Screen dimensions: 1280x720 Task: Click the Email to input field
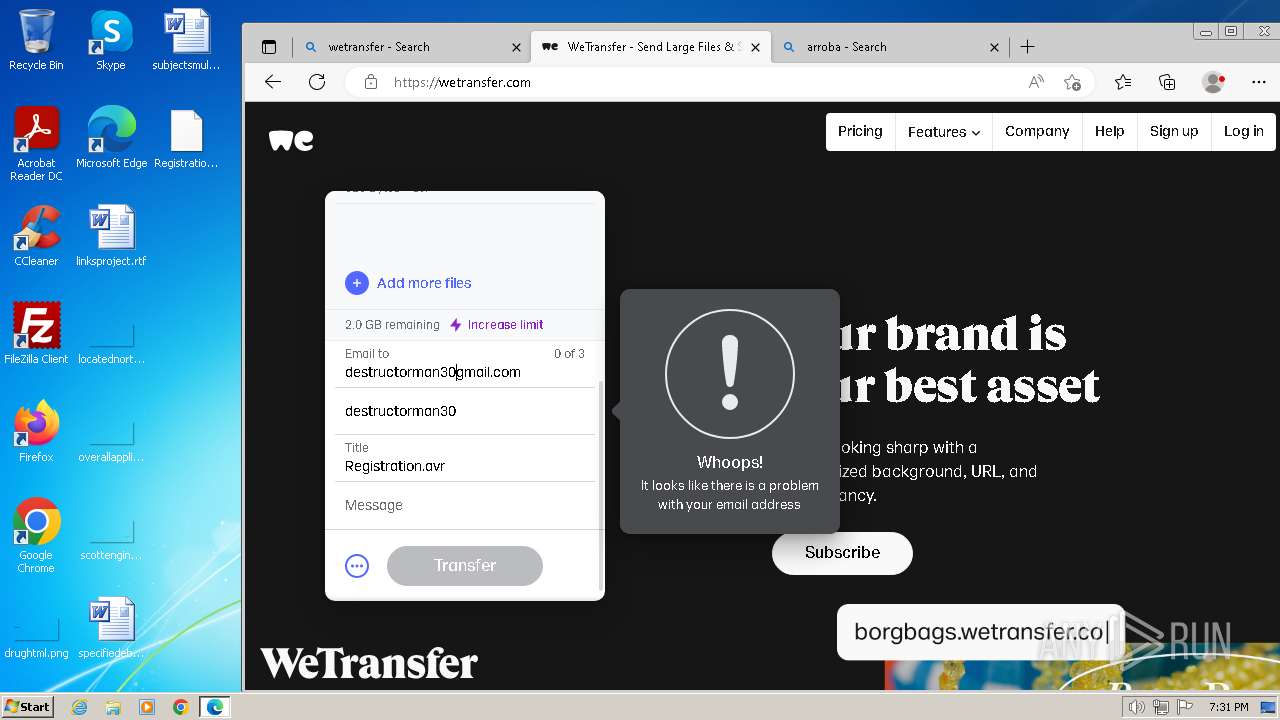(x=465, y=364)
